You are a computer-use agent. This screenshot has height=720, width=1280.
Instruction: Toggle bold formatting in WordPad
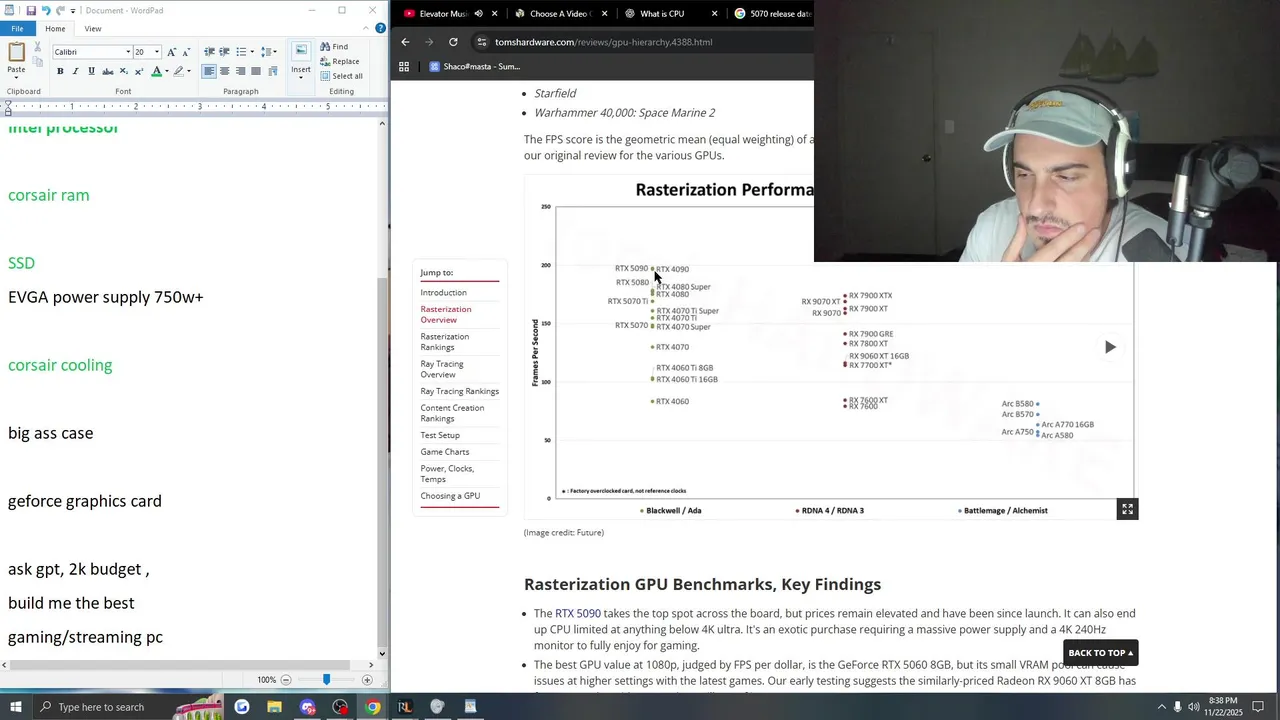(60, 71)
